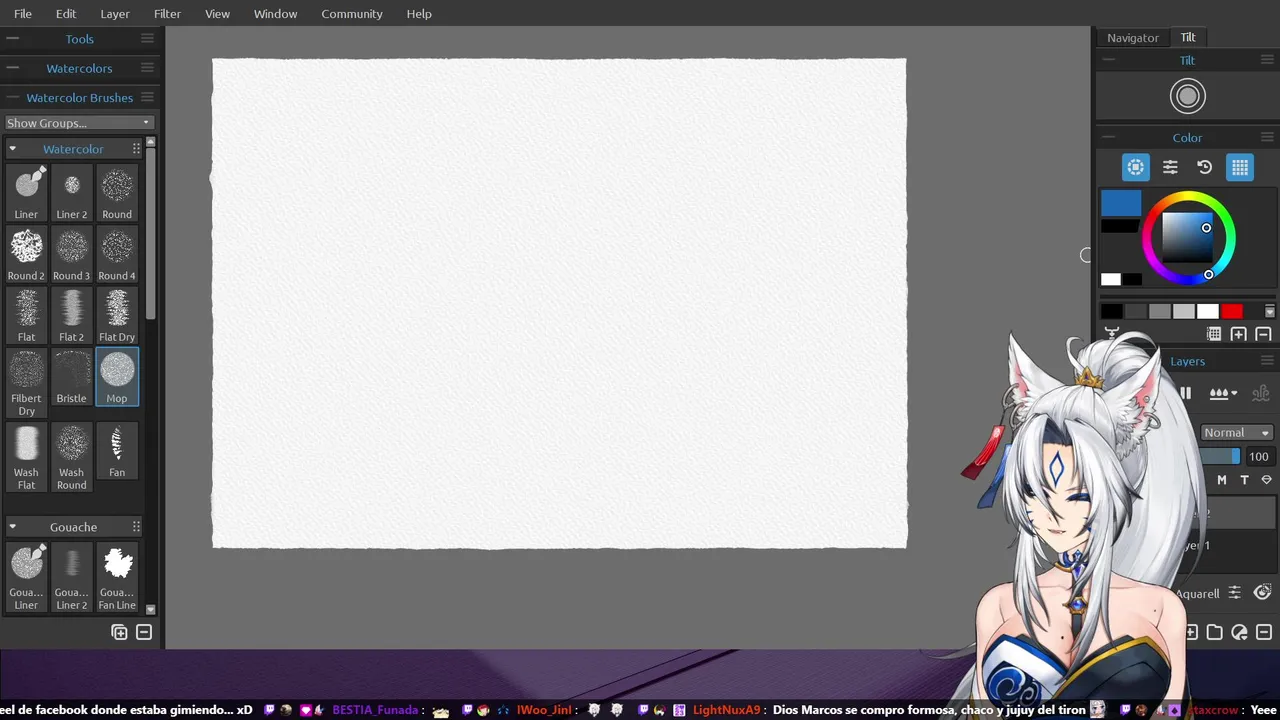Open the Edit menu
Screen dimensions: 1280x720
point(66,13)
